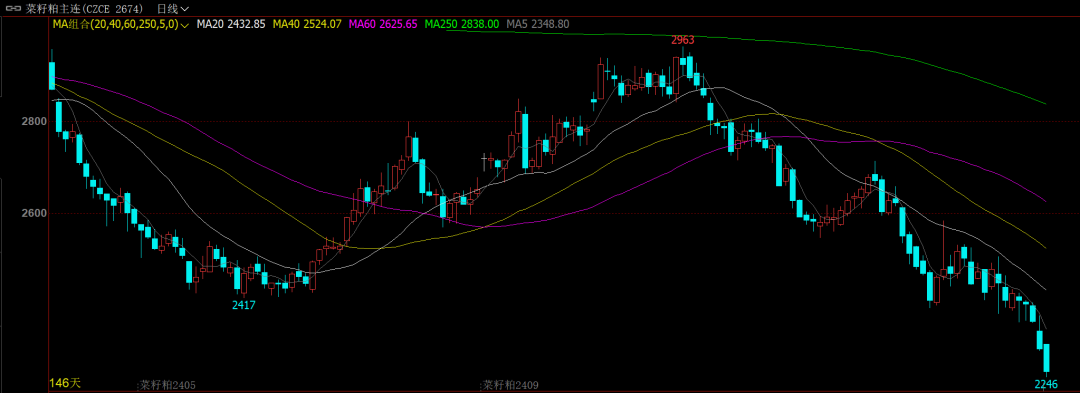Click the 2963 high price marker
This screenshot has width=1080, height=393.
click(x=683, y=40)
